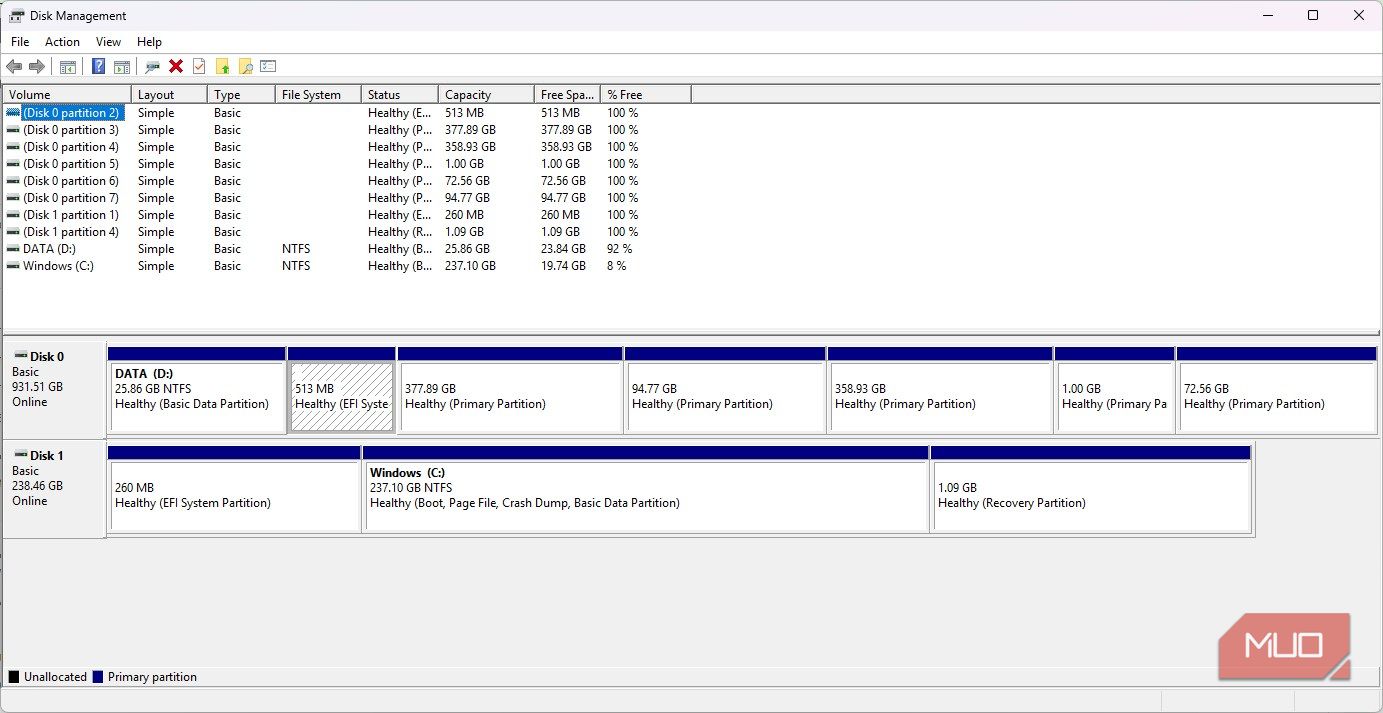This screenshot has width=1383, height=713.
Task: Click the Back arrow toolbar icon
Action: (14, 66)
